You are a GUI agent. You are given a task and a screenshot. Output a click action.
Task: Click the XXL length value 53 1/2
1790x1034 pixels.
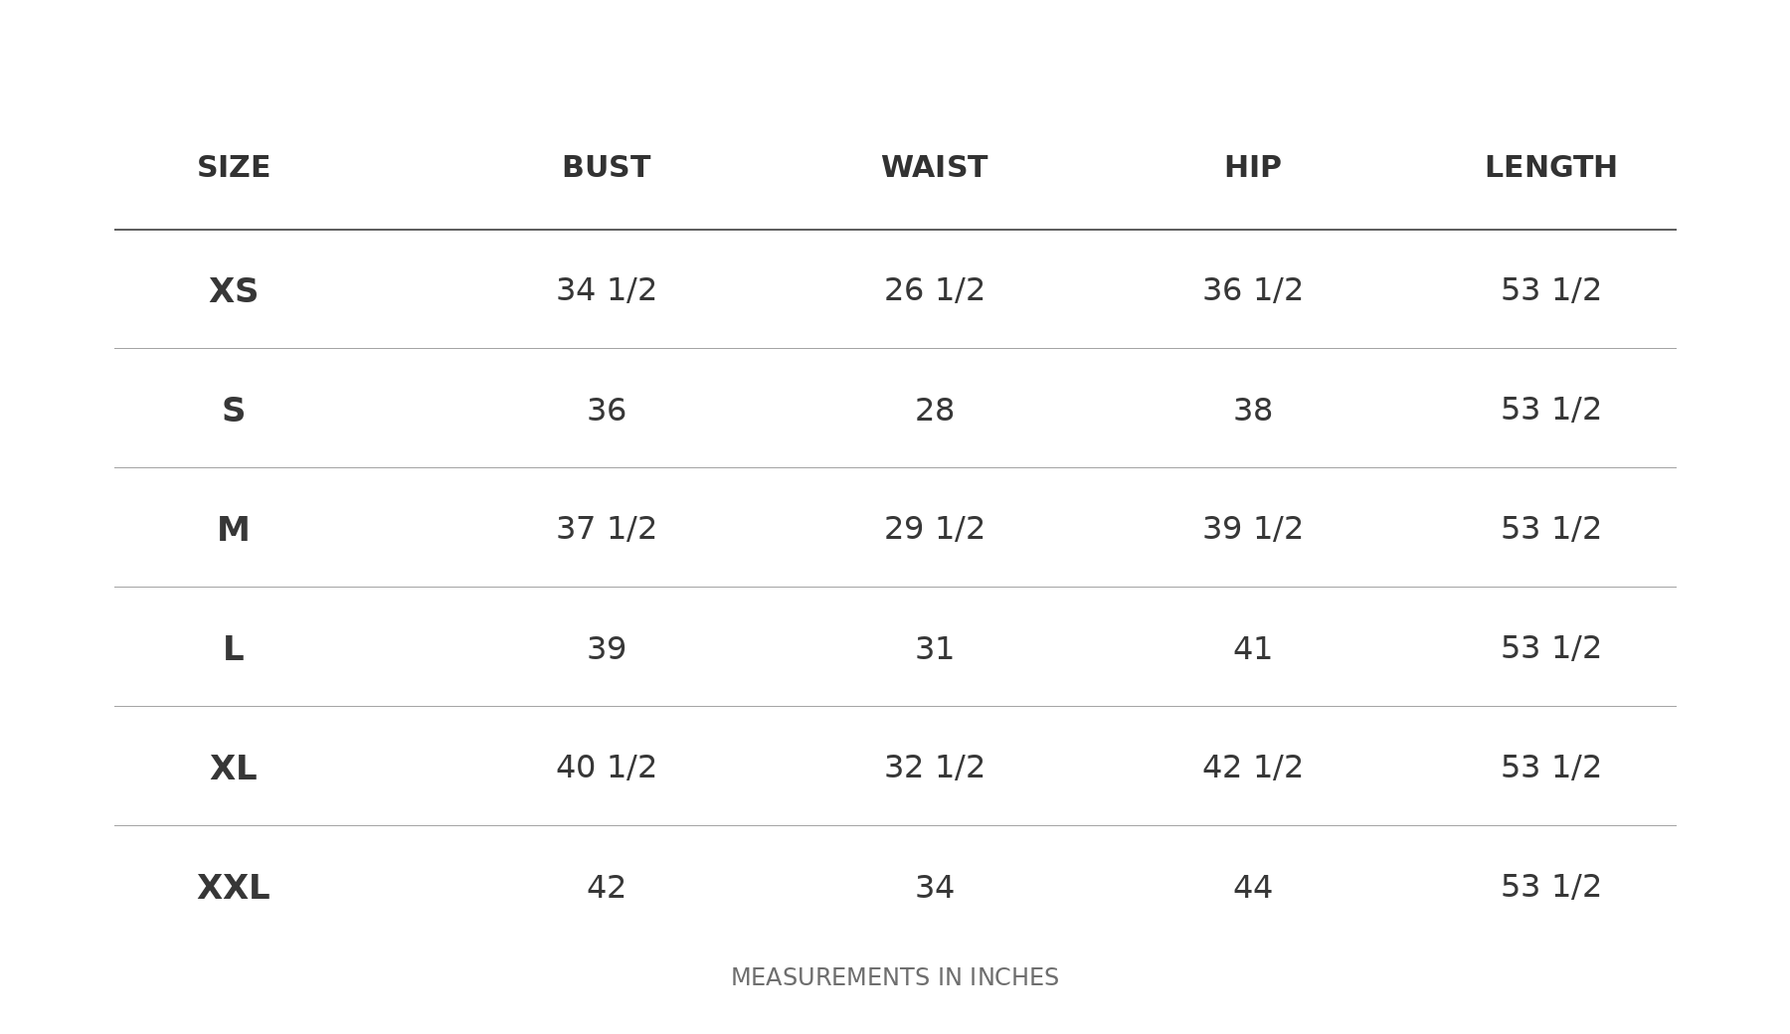tap(1550, 887)
